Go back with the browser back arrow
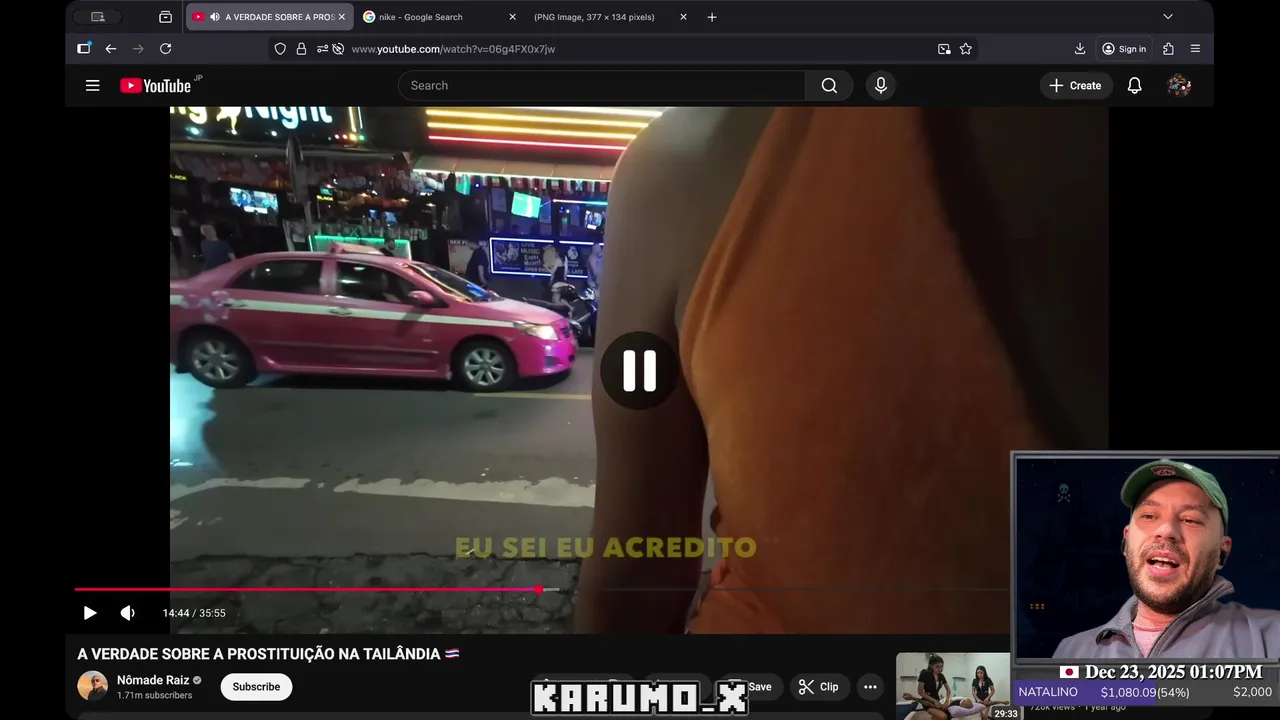The height and width of the screenshot is (720, 1280). point(111,49)
